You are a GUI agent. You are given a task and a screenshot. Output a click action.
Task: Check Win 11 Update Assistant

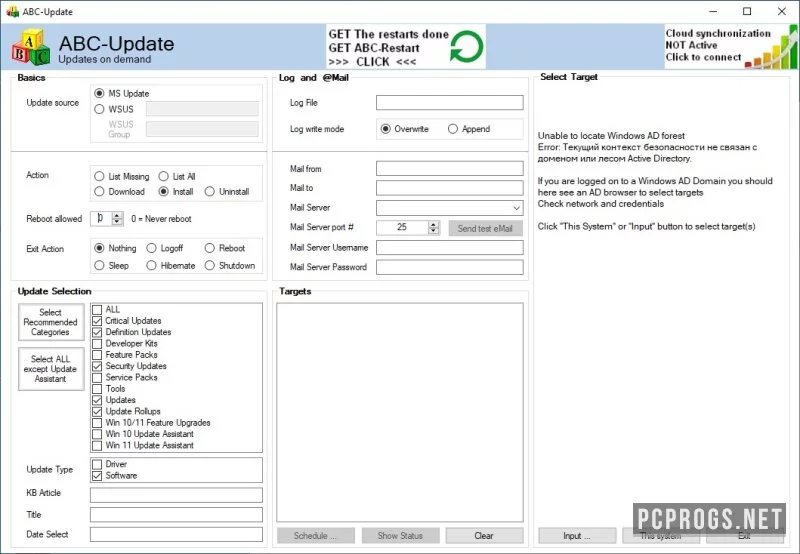click(x=97, y=445)
